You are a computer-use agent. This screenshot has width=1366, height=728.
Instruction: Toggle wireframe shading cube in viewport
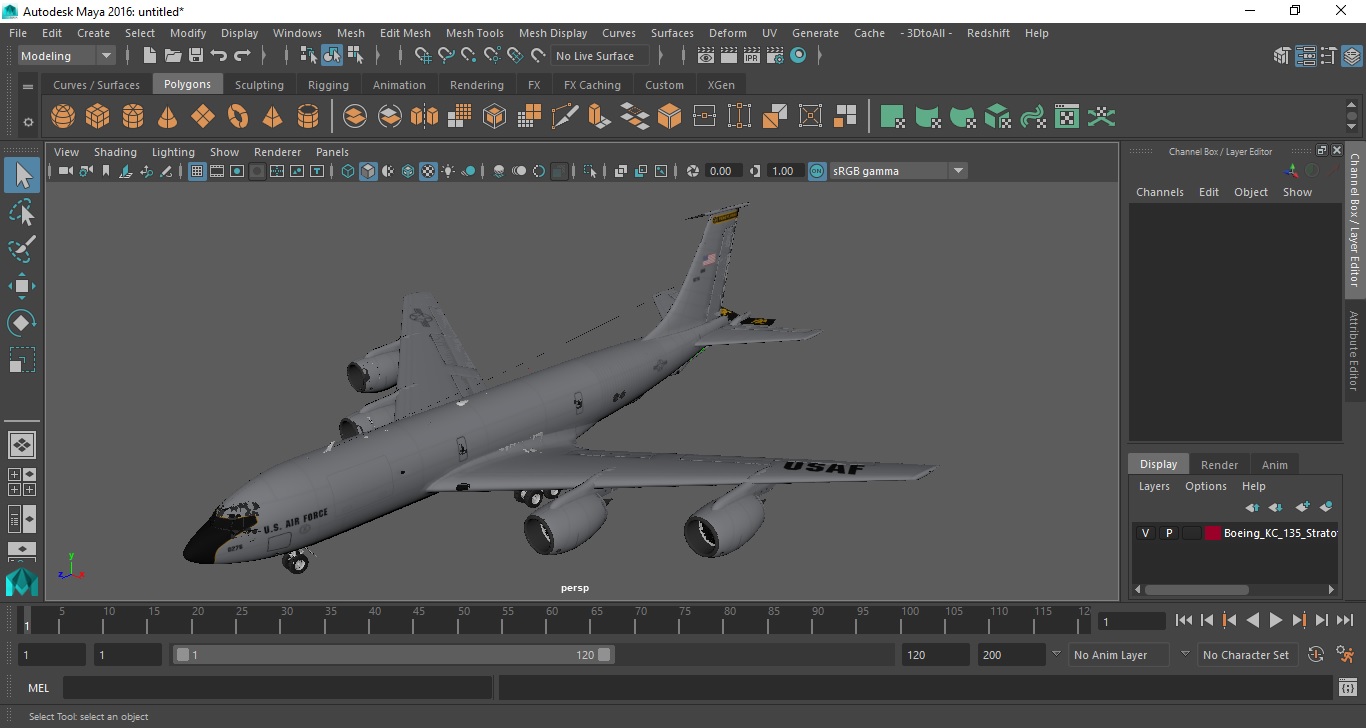(348, 171)
